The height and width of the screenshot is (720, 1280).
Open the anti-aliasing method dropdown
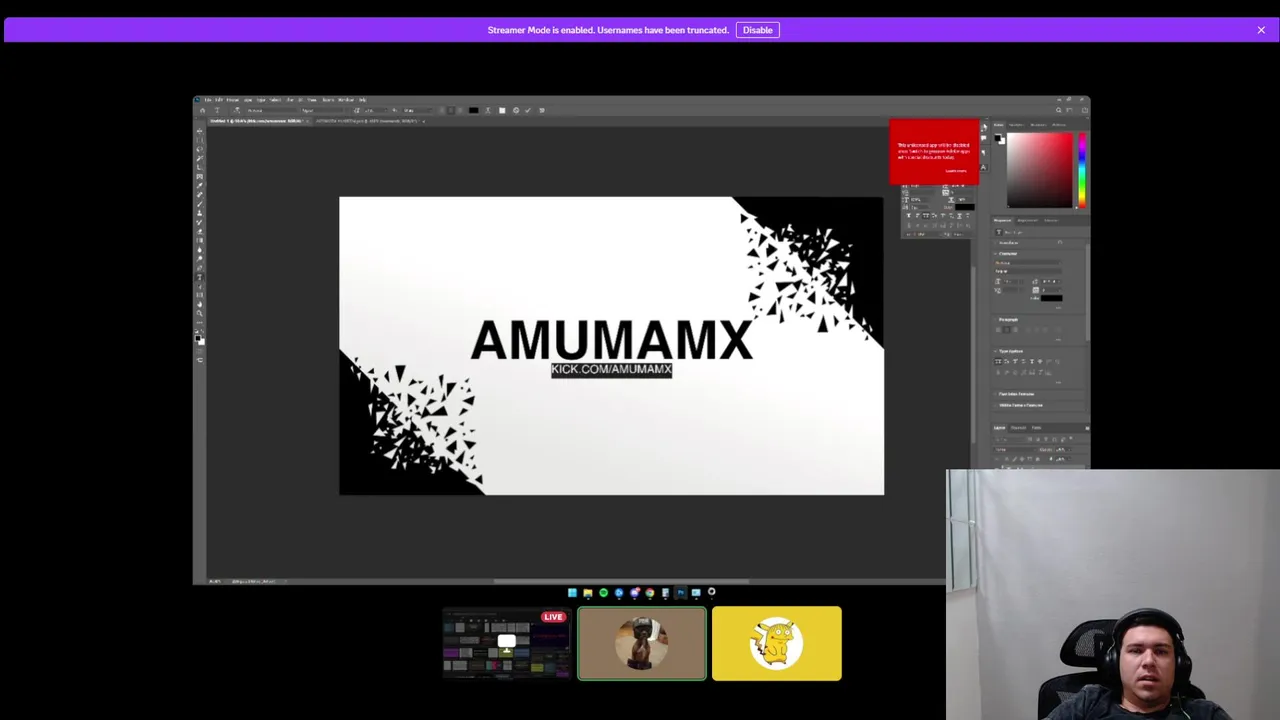(x=418, y=110)
